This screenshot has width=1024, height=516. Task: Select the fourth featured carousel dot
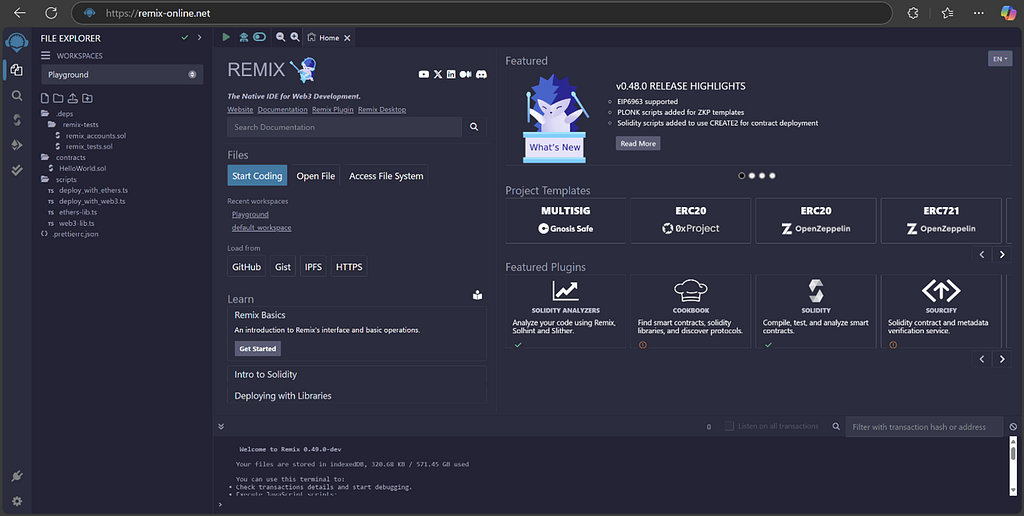click(x=773, y=176)
